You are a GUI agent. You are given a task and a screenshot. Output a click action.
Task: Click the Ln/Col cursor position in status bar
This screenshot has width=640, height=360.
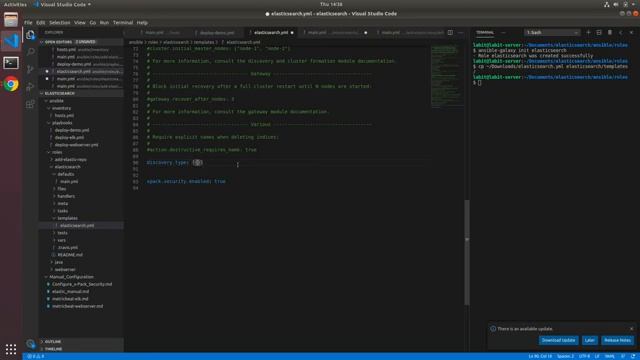click(540, 356)
